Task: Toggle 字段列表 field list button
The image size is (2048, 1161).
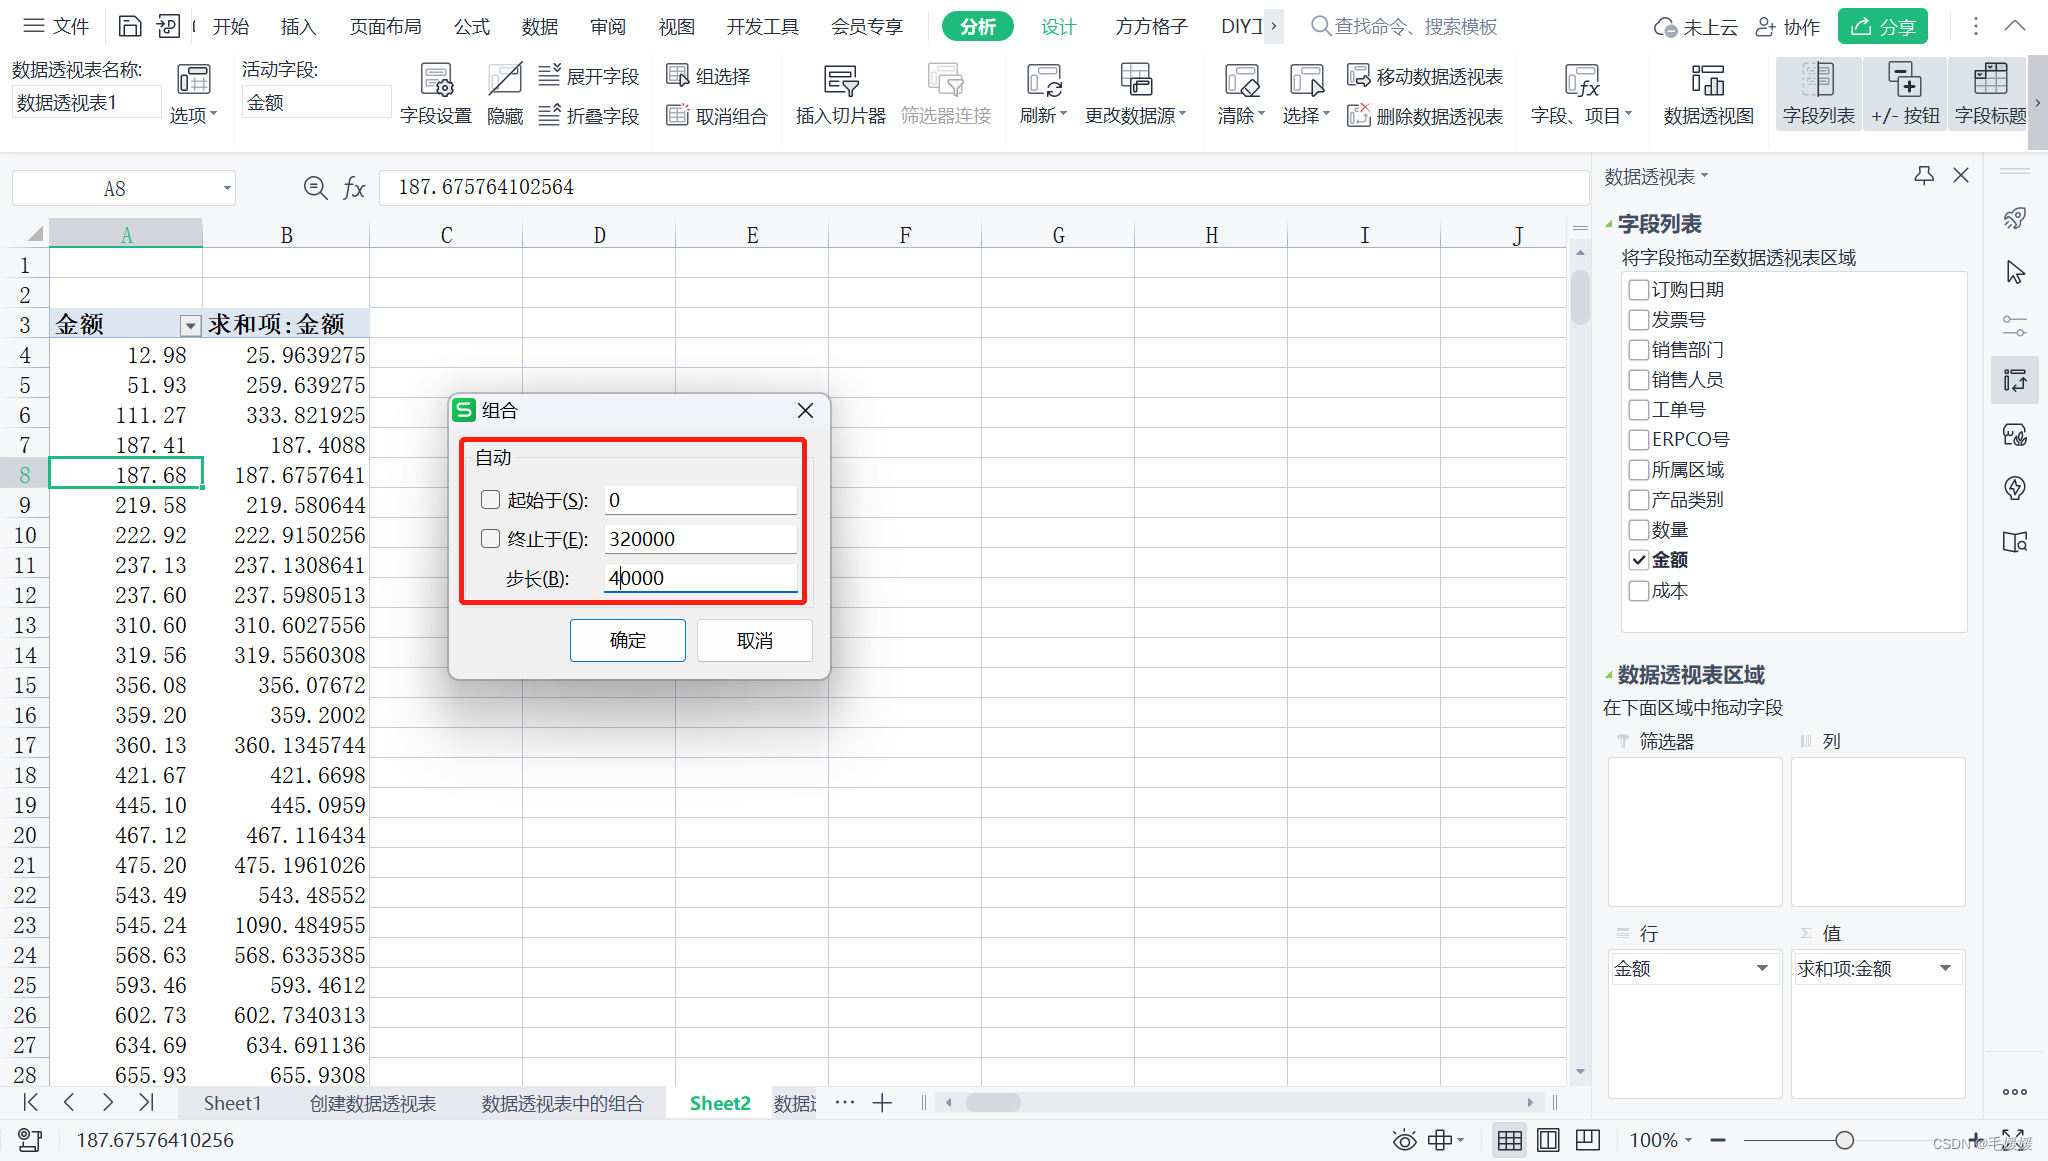Action: 1818,94
